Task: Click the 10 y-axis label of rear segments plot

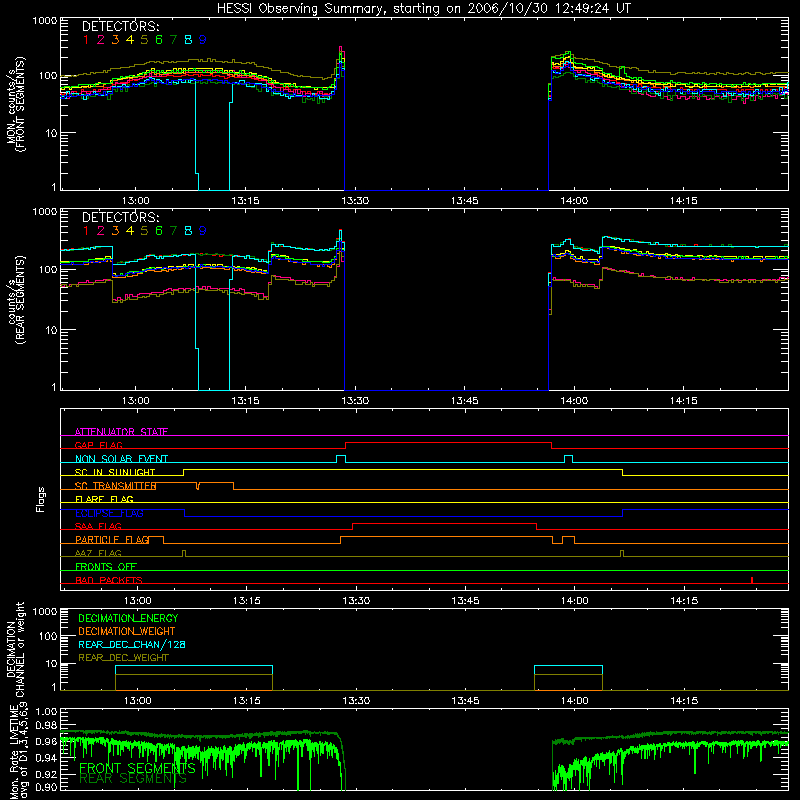Action: point(51,330)
